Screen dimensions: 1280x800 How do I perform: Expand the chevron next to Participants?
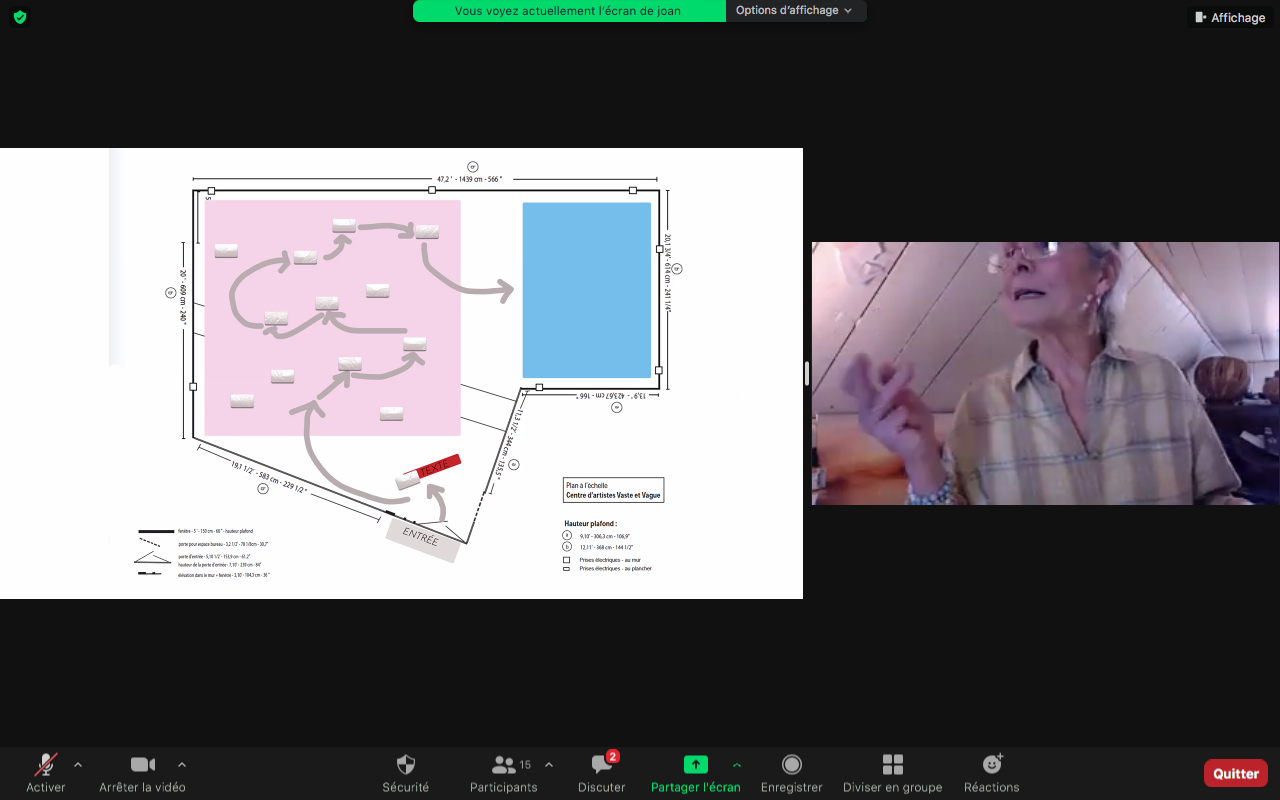(x=549, y=765)
